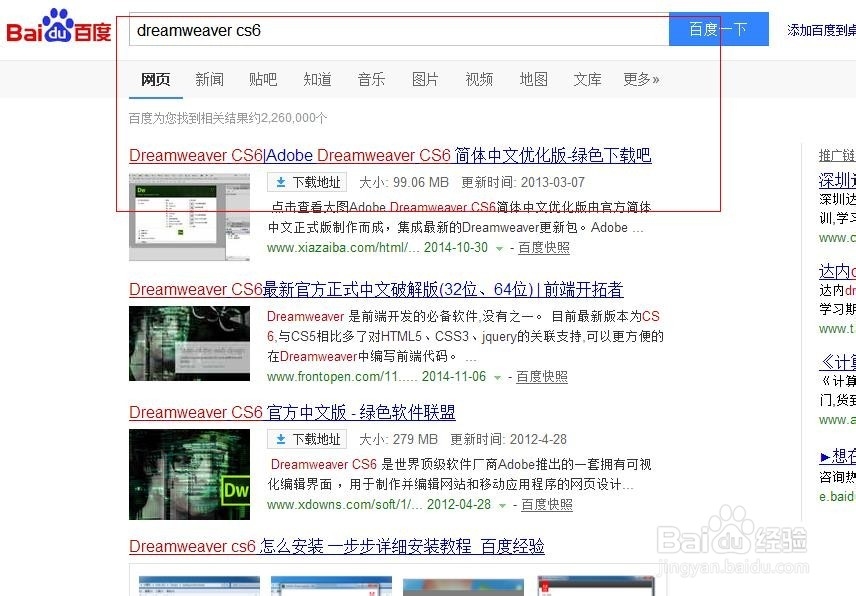Open result Dreamweaver CS6 官方中文版 - 绿色软件联盟
This screenshot has width=856, height=596.
(292, 413)
